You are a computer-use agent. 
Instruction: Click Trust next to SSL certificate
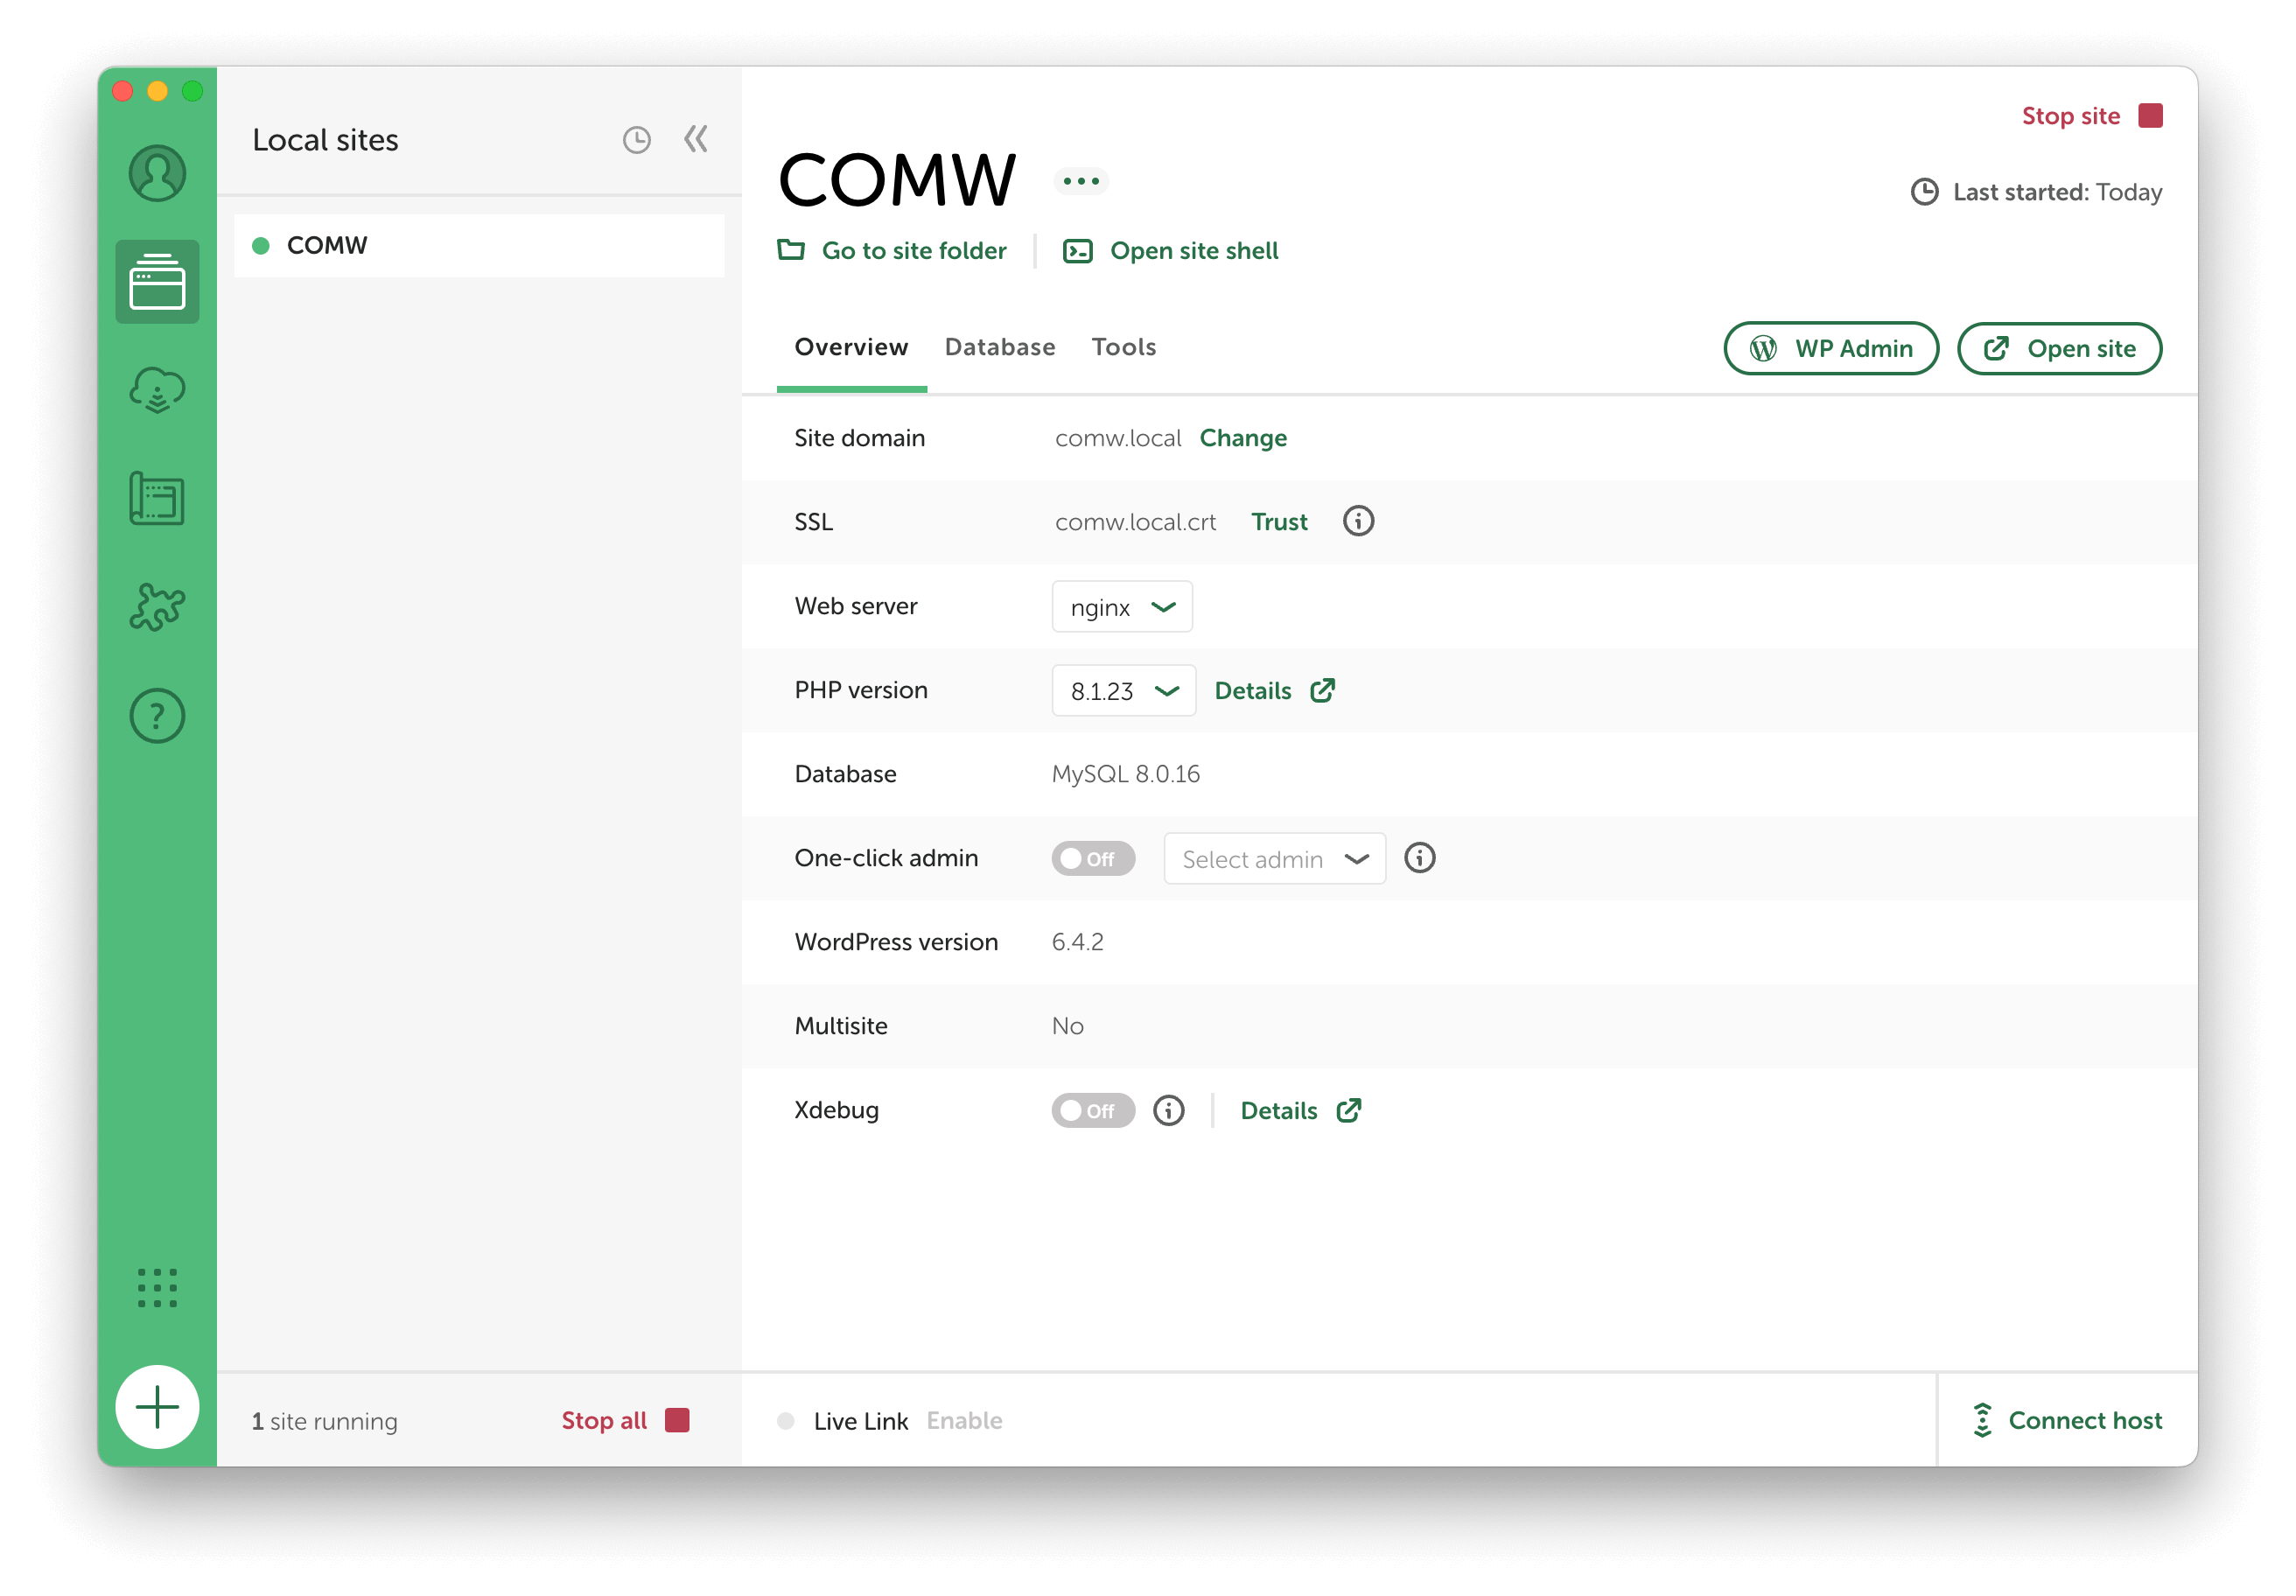point(1279,522)
